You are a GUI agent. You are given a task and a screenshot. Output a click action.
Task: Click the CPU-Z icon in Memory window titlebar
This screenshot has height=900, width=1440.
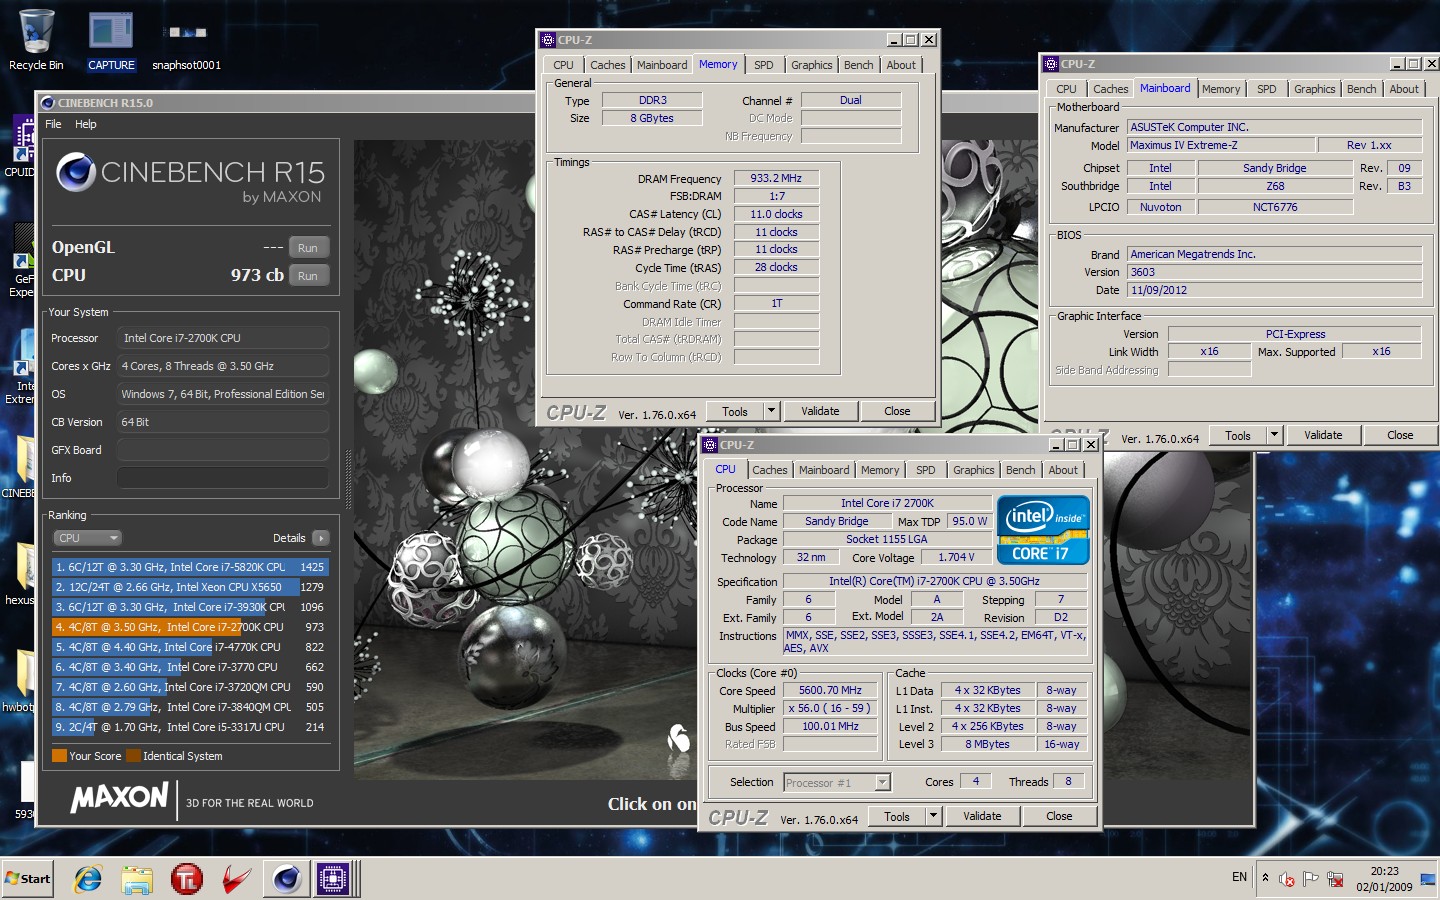(548, 40)
